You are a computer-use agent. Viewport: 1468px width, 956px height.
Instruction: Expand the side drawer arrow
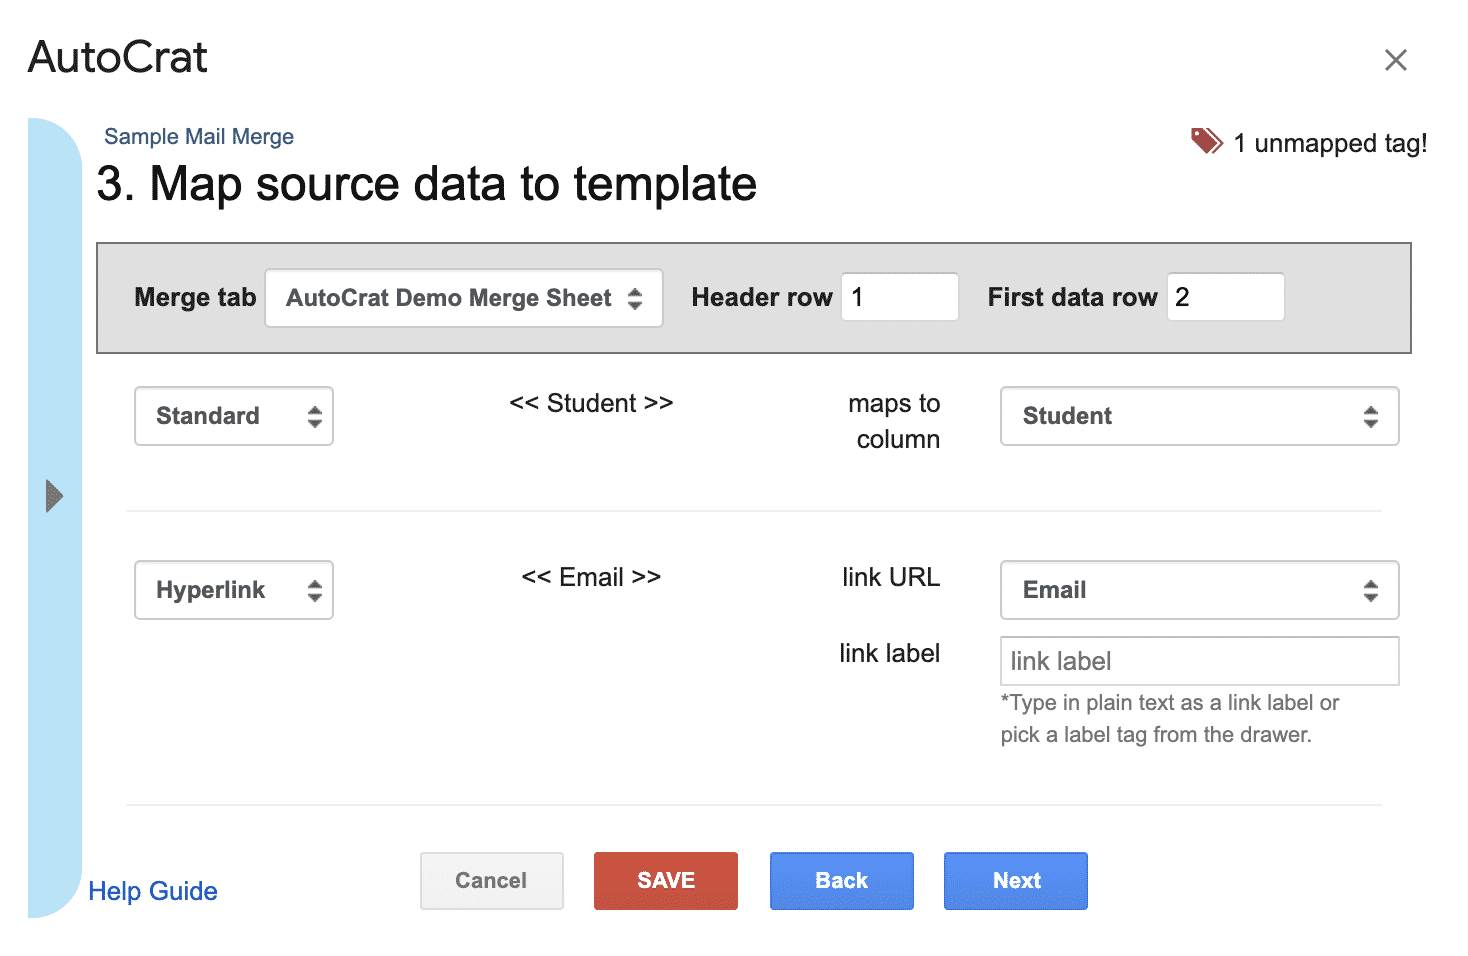[54, 495]
